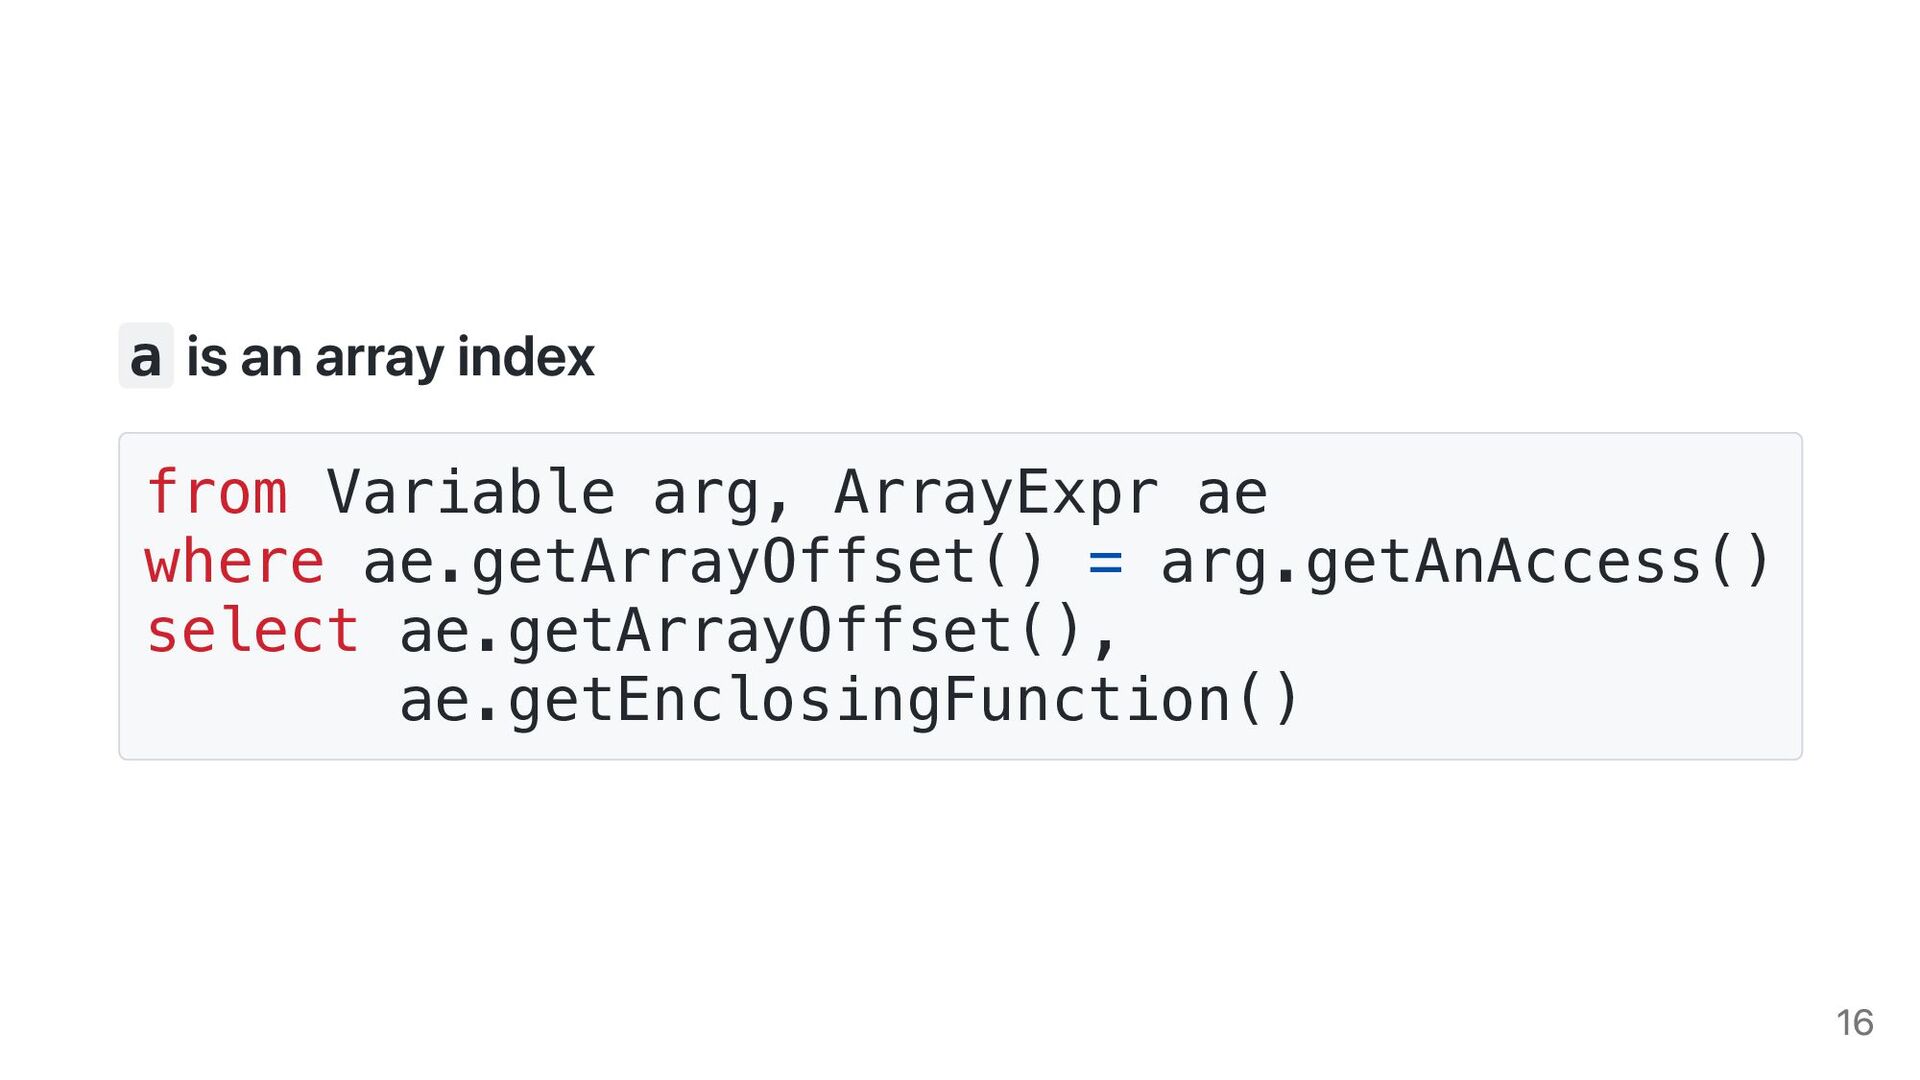Click the 'from' keyword in code

(x=217, y=492)
